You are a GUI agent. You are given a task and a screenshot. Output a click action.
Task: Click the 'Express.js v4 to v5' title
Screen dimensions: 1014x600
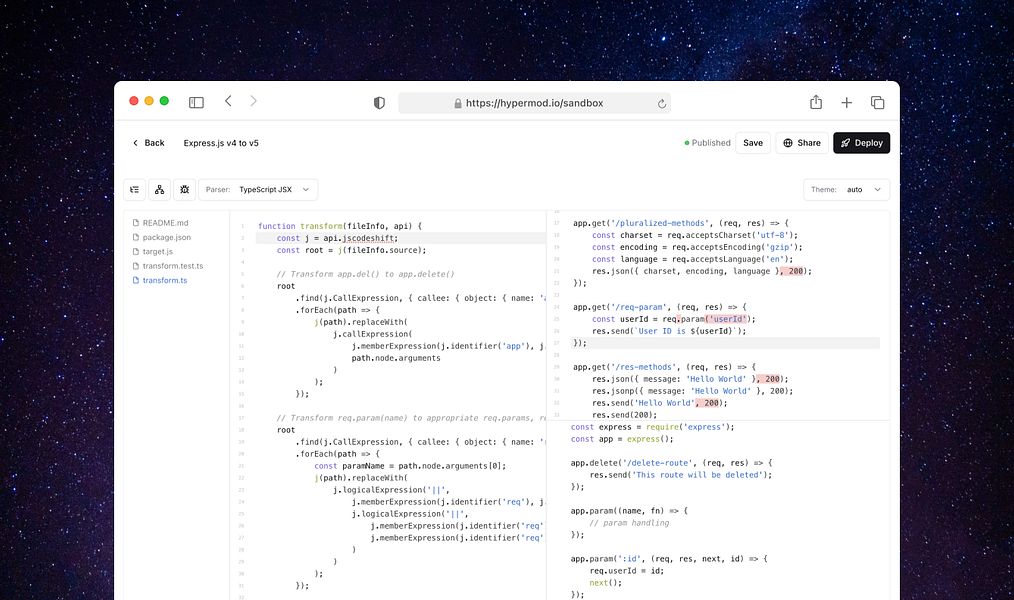[x=221, y=143]
